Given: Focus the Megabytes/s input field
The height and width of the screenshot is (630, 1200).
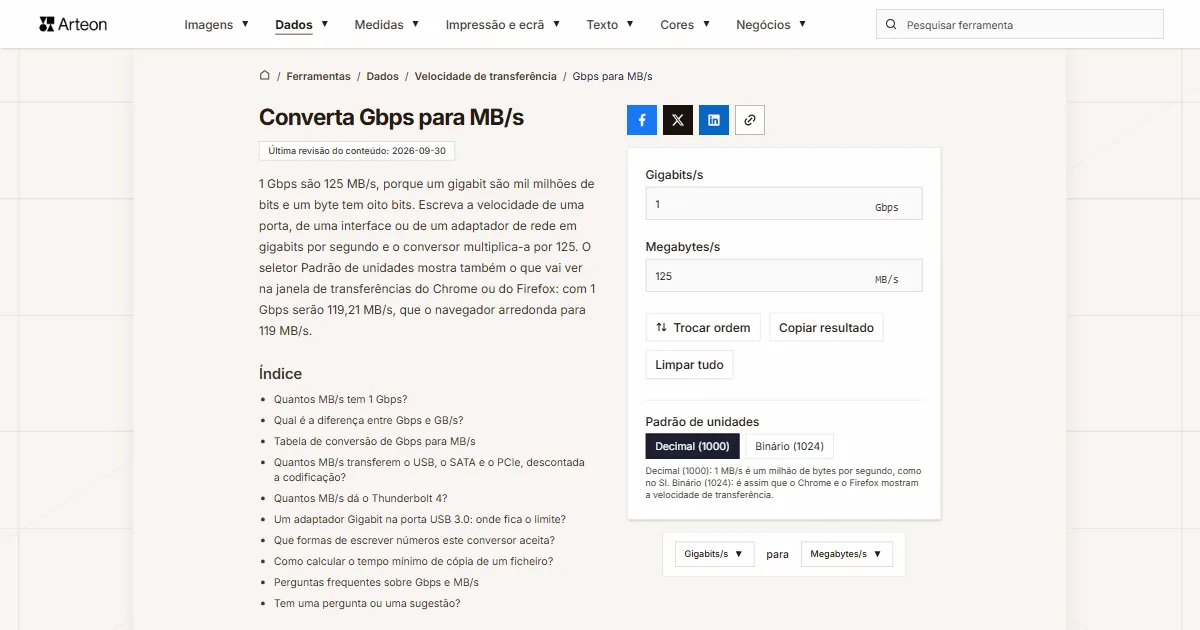Looking at the screenshot, I should (x=784, y=276).
